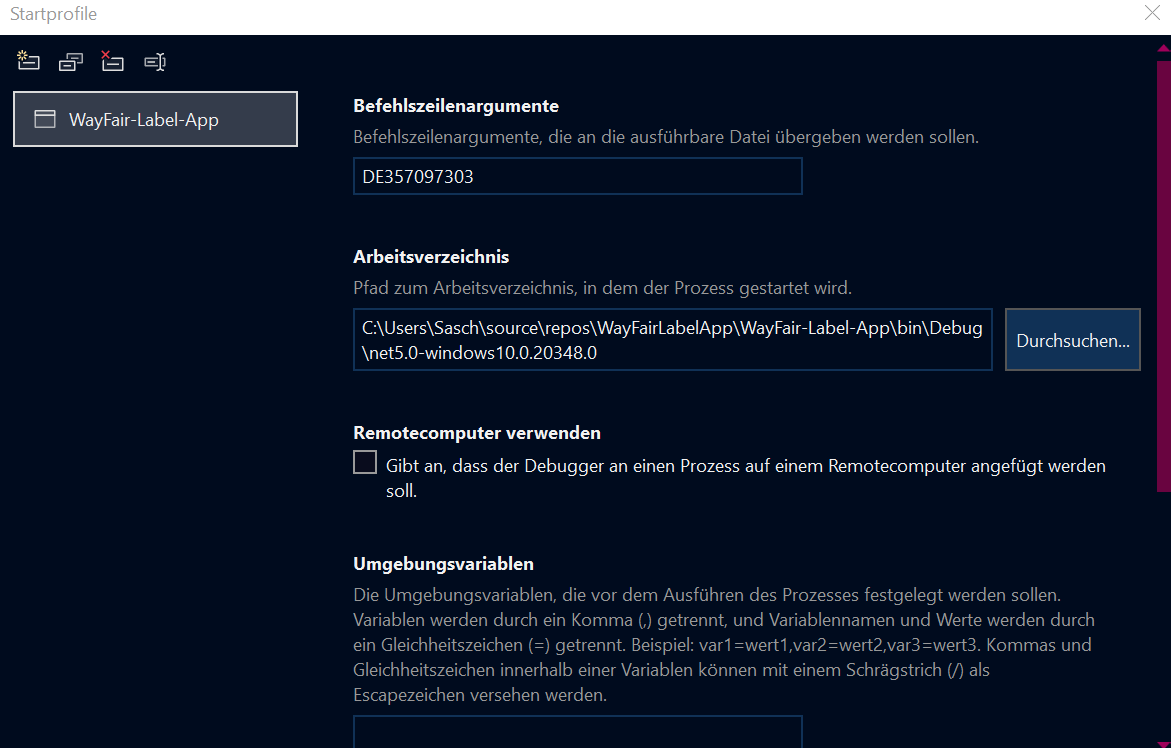Click the Befehlszeilenargumente input field
The height and width of the screenshot is (748, 1171).
point(577,176)
